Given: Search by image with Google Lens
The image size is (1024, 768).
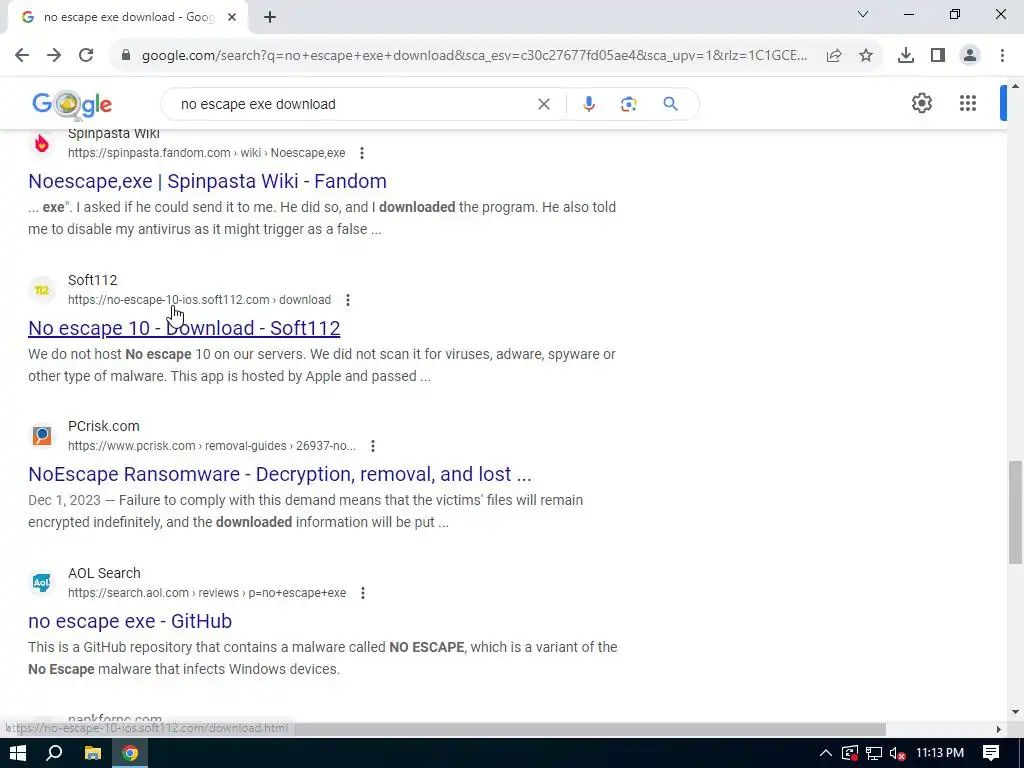Looking at the screenshot, I should coord(628,104).
